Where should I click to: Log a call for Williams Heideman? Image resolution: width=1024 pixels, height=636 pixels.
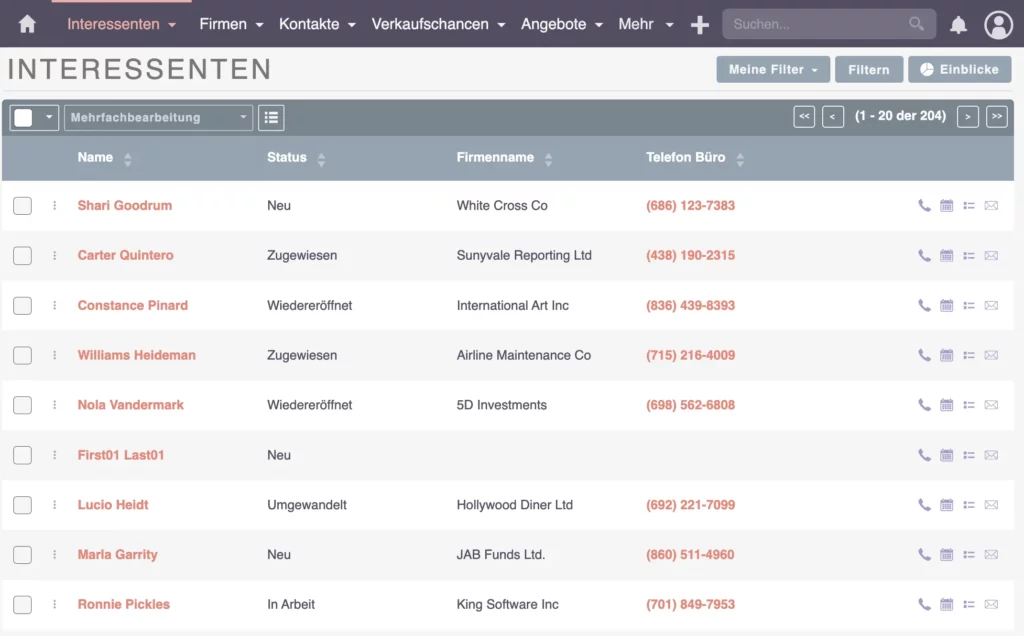924,355
